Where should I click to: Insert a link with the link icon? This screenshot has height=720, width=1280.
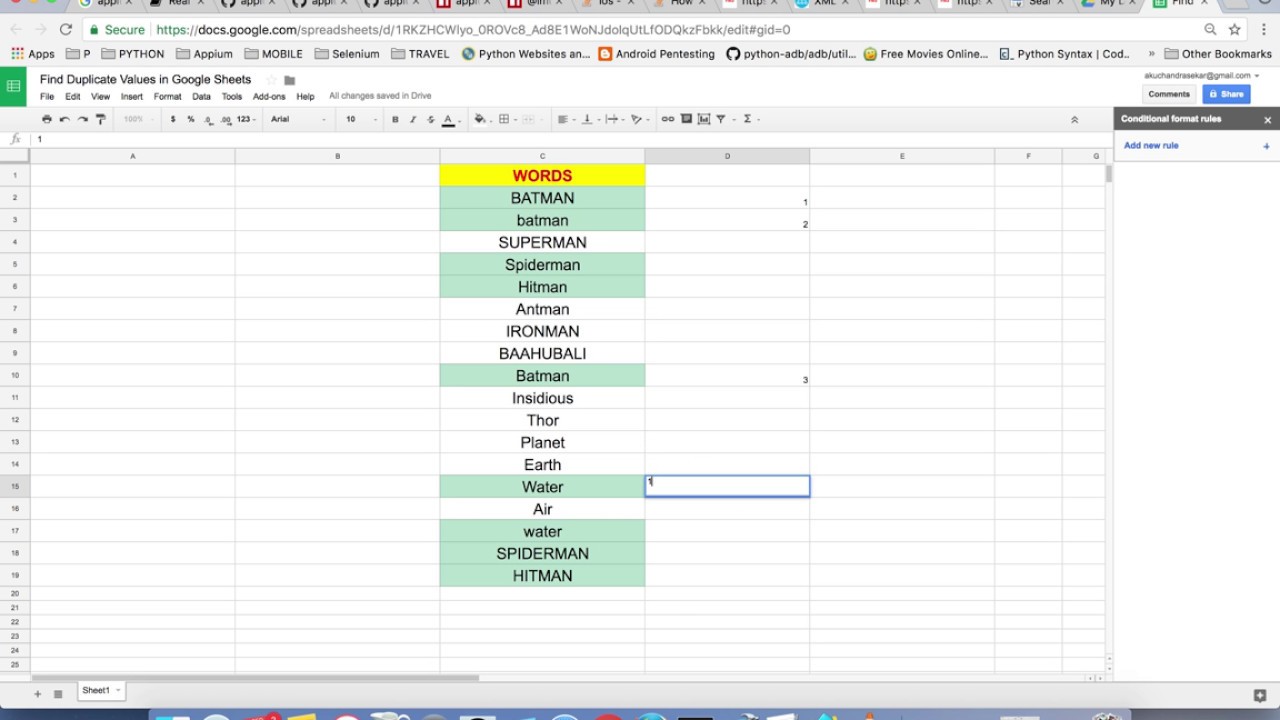(x=668, y=119)
